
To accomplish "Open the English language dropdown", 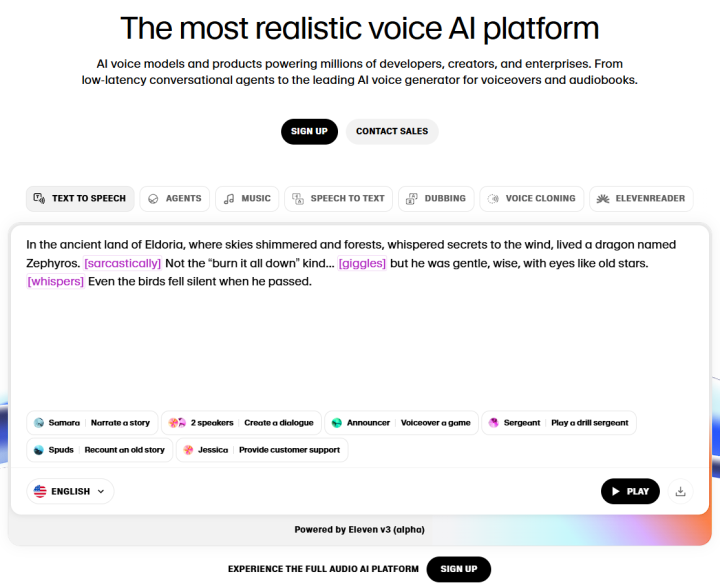I will pos(70,491).
